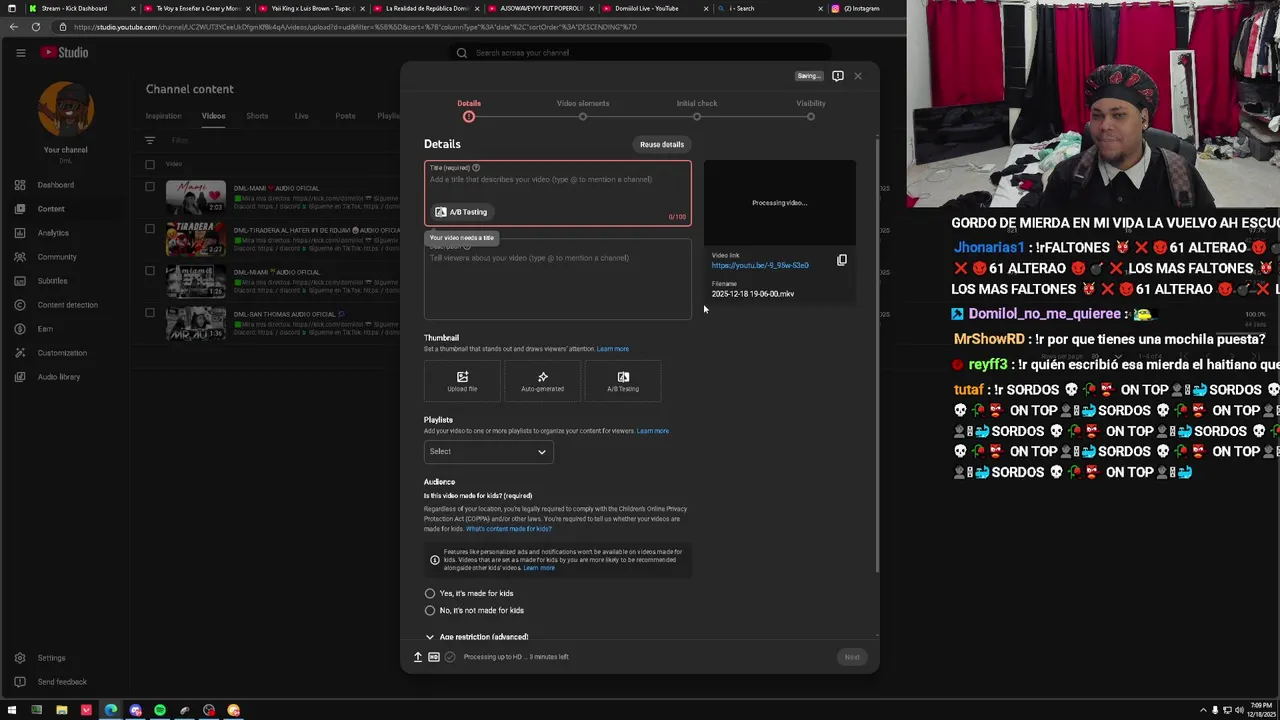Open Audio library in the Studio sidebar
The height and width of the screenshot is (720, 1280).
59,377
